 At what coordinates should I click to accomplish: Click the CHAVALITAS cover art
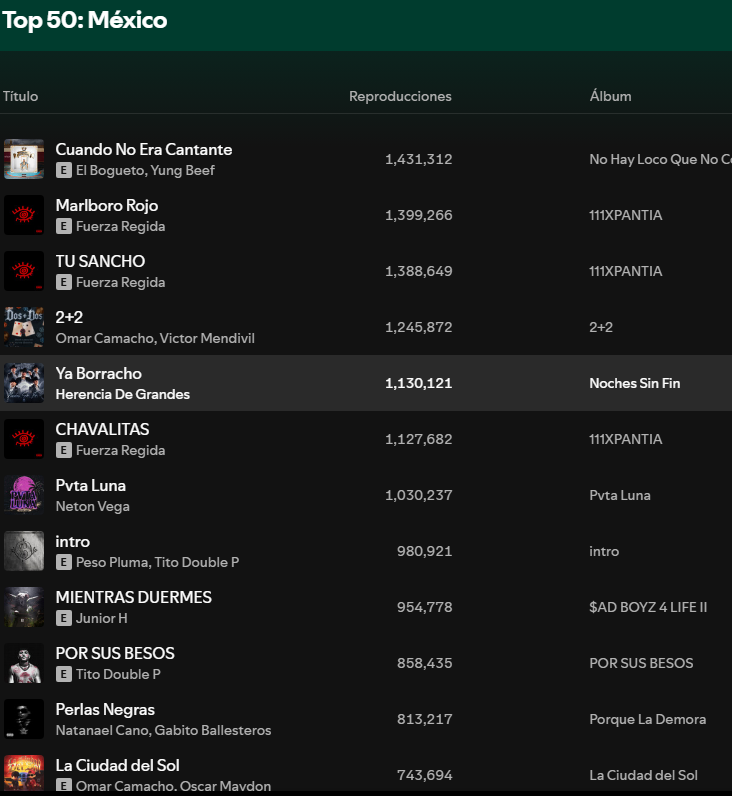(24, 439)
